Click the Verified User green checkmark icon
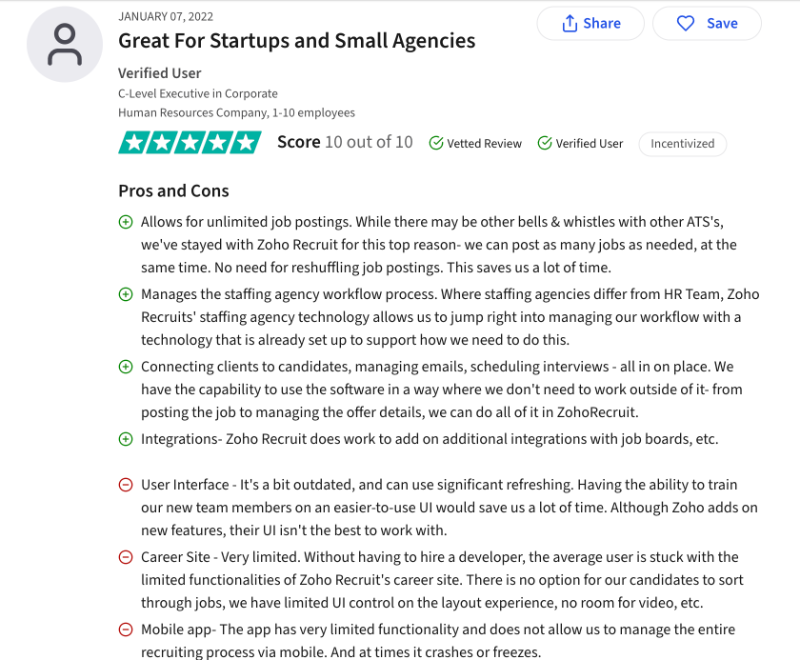Screen dimensions: 800x660 pos(546,143)
